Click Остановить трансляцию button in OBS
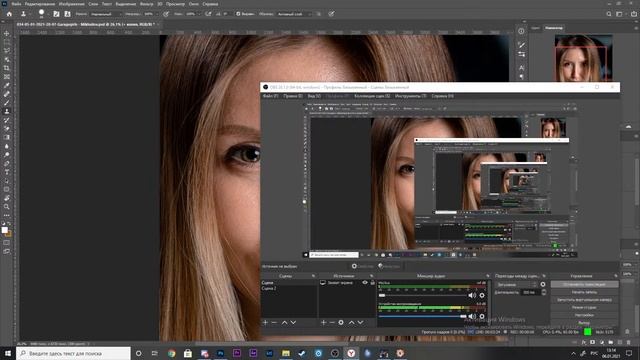 click(584, 284)
